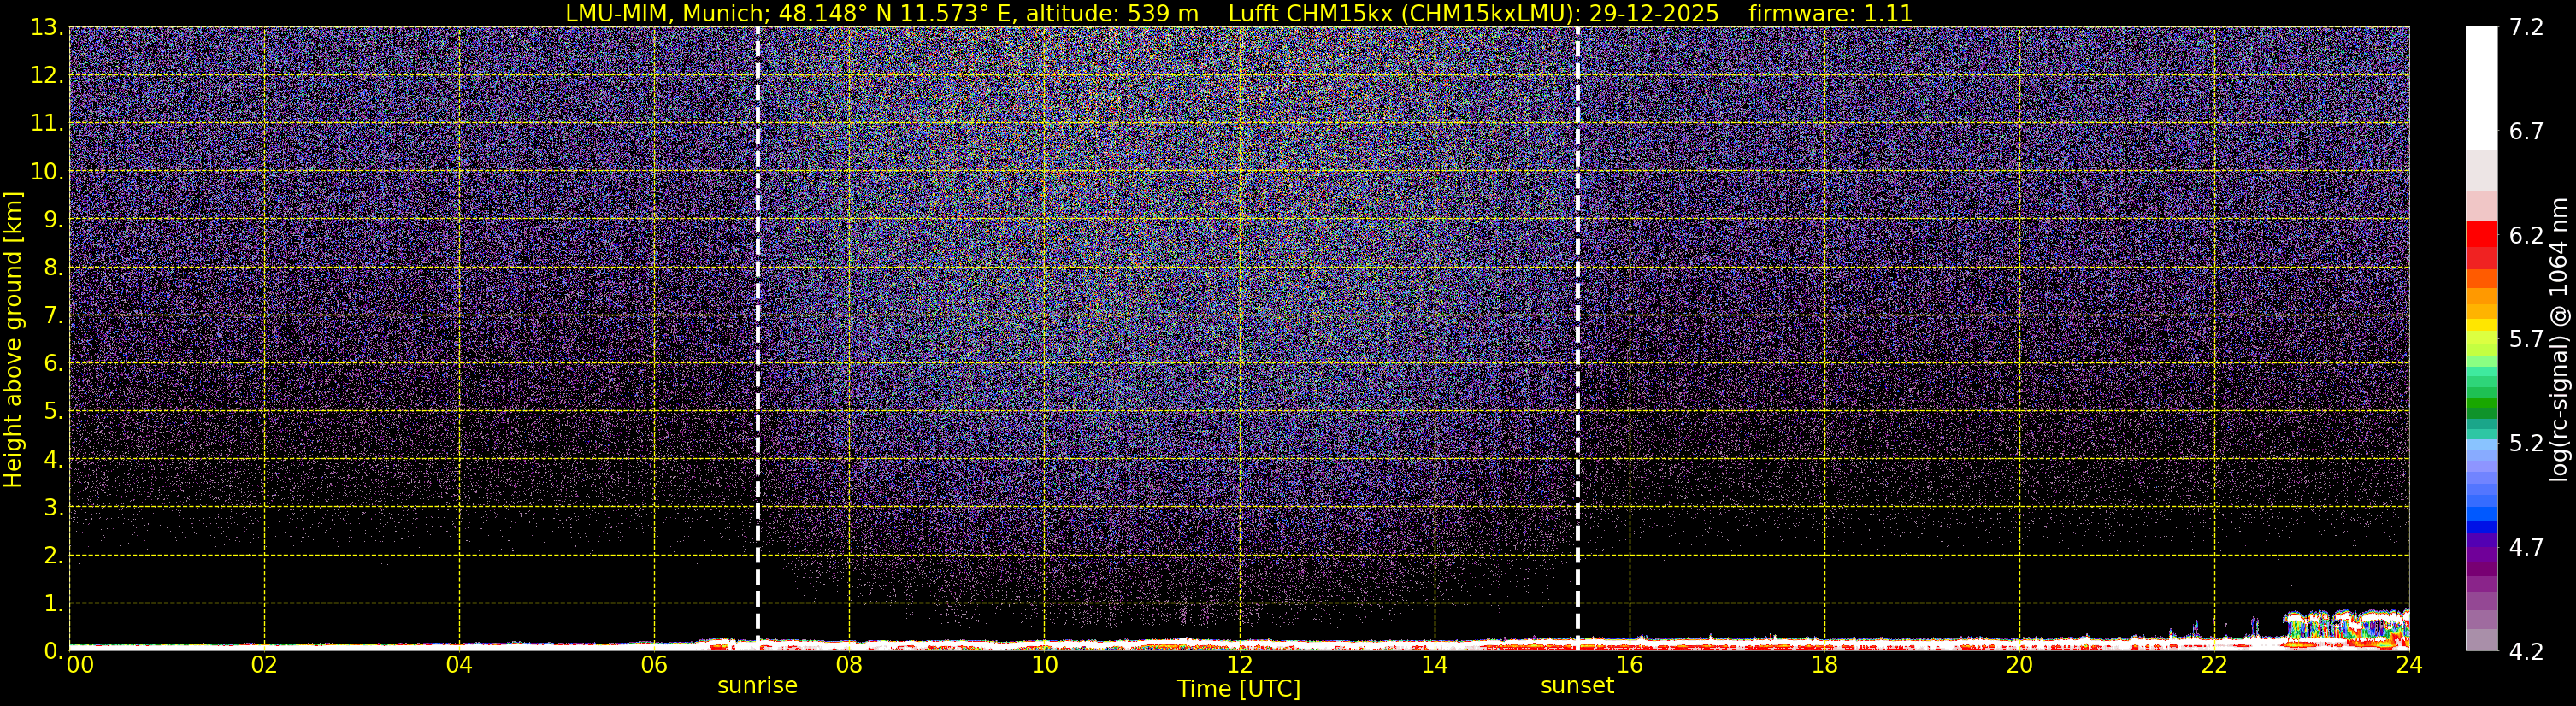Click the red band on colorbar
This screenshot has width=2576, height=706.
[x=2481, y=234]
